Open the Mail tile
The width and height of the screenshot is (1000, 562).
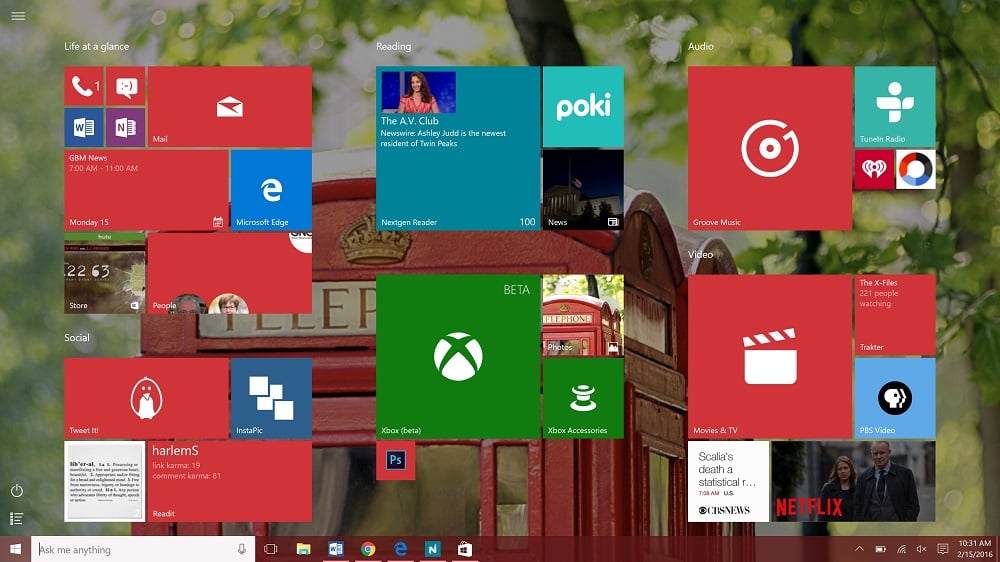click(x=230, y=107)
